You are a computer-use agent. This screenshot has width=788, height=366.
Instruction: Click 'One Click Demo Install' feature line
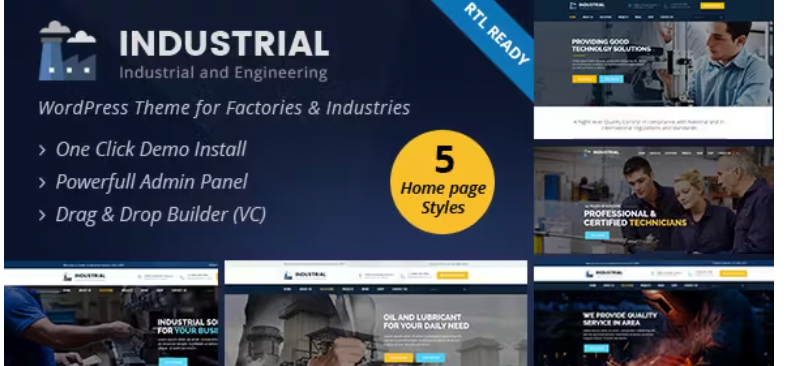[x=143, y=149]
